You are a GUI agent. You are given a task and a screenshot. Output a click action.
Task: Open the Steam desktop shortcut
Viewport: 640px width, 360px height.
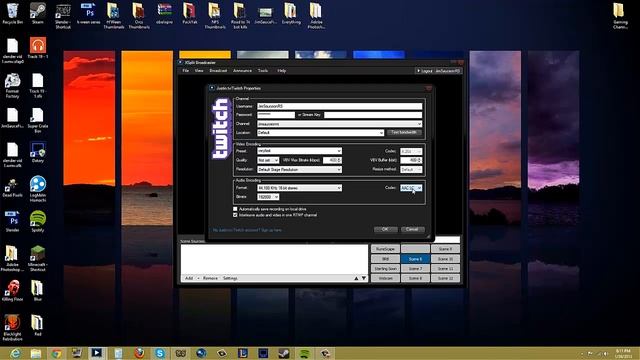[x=38, y=13]
